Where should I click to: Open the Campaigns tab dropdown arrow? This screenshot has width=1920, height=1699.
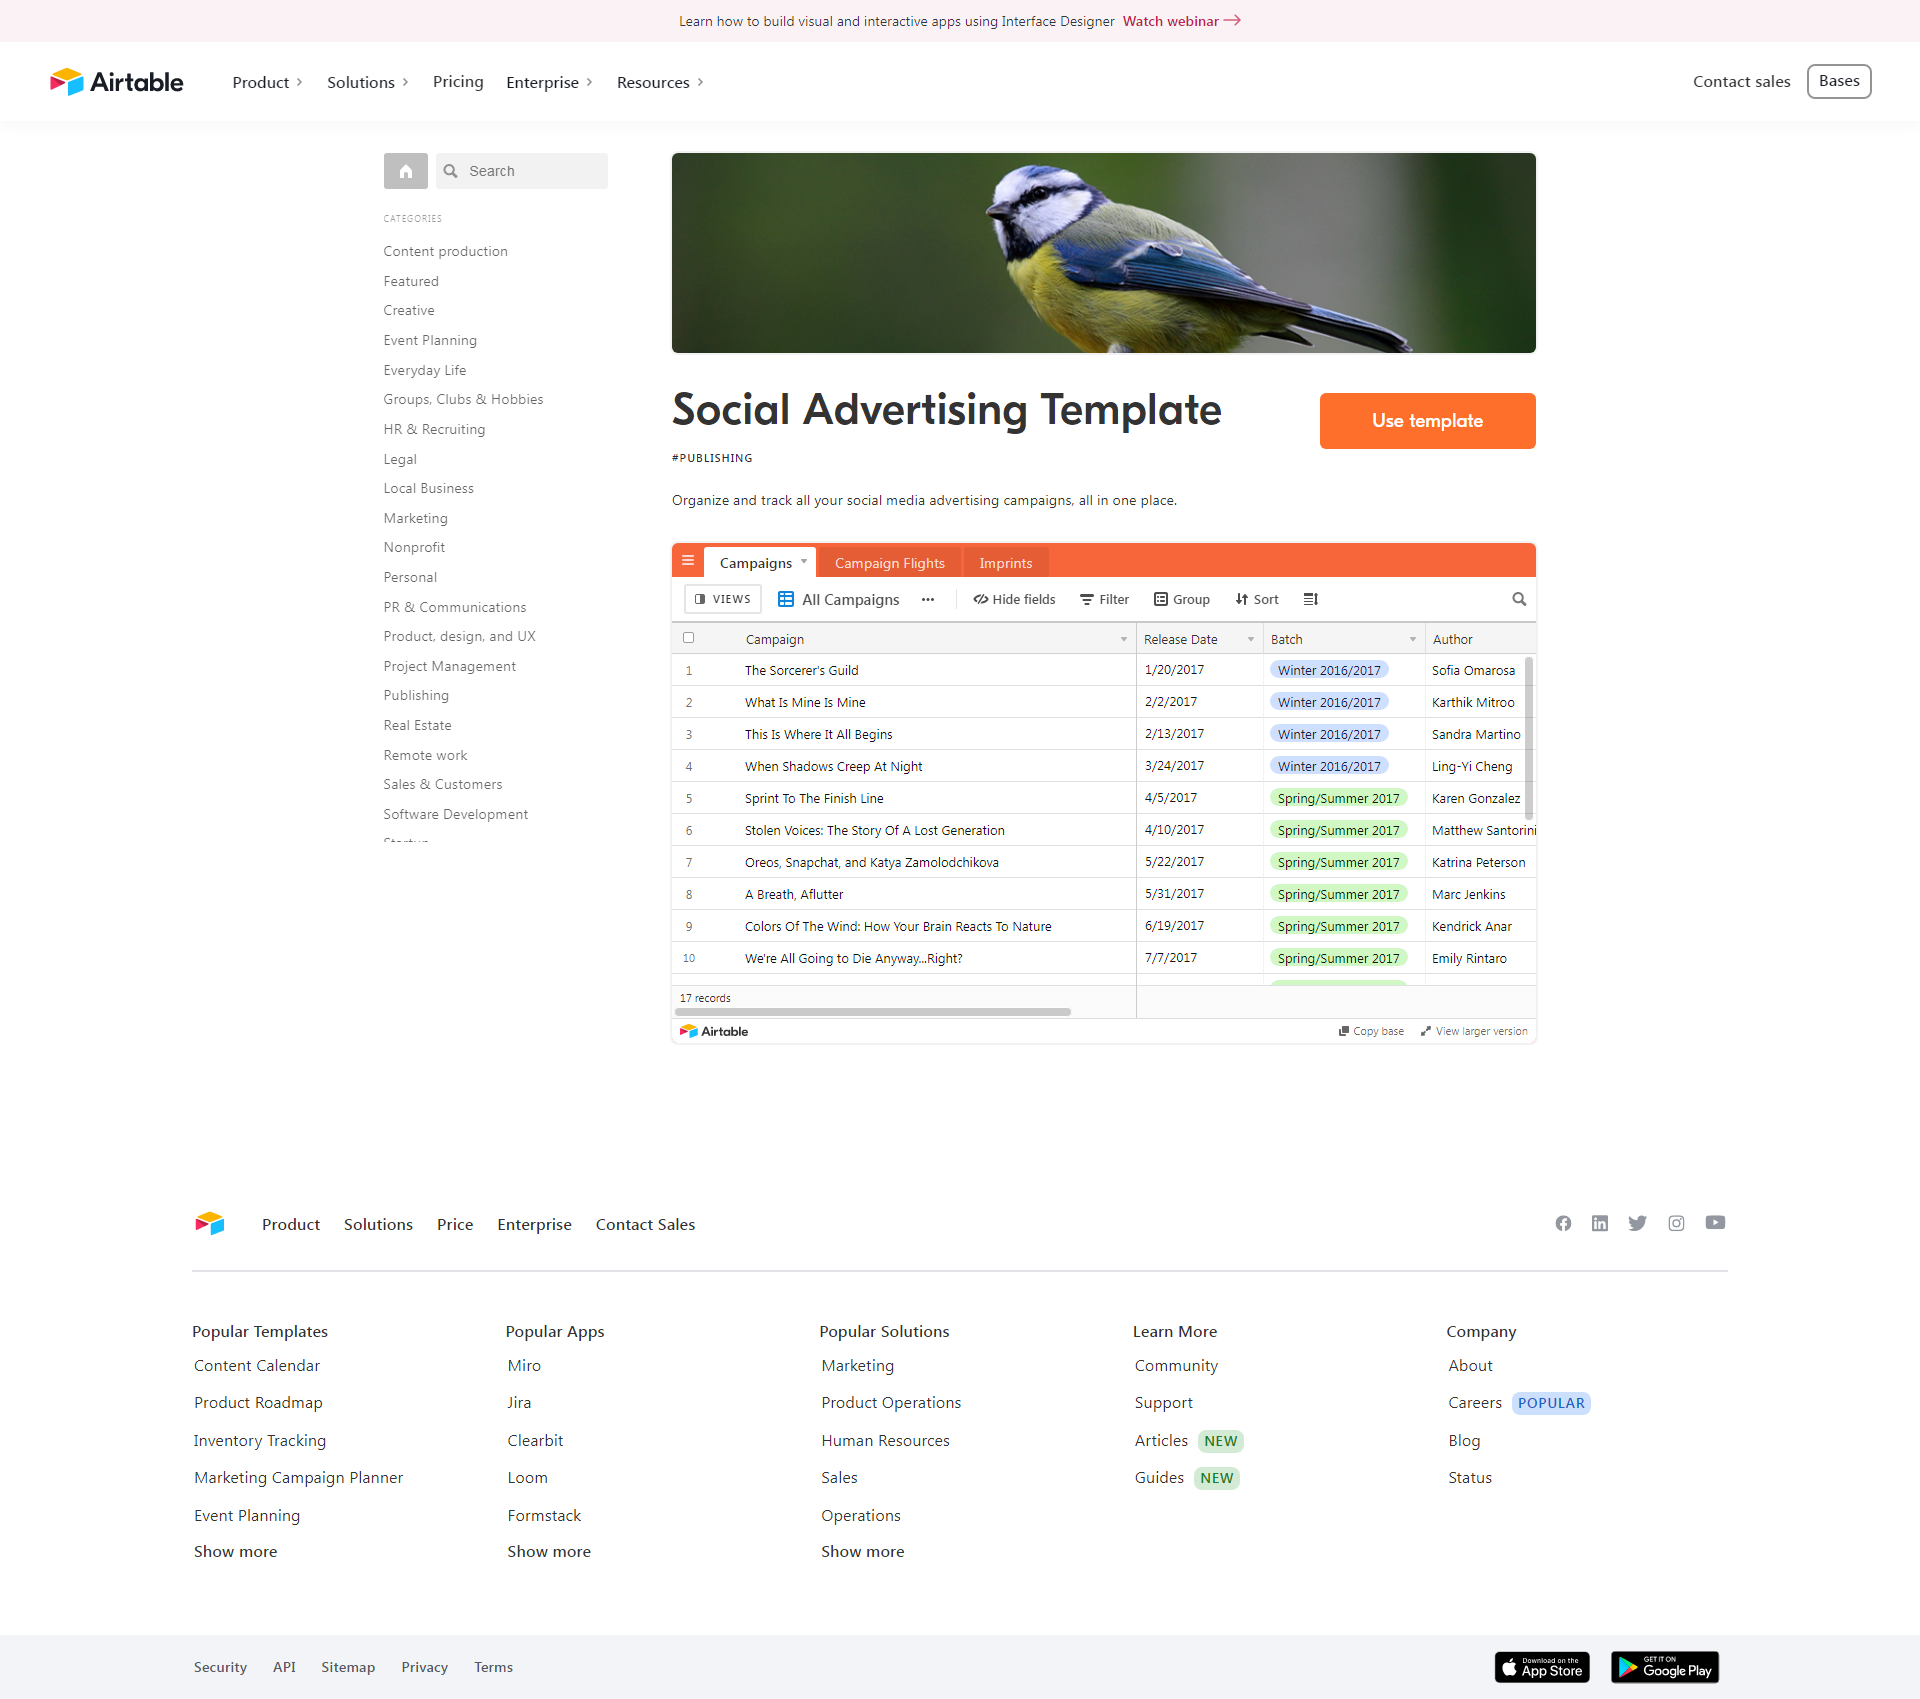pos(804,562)
